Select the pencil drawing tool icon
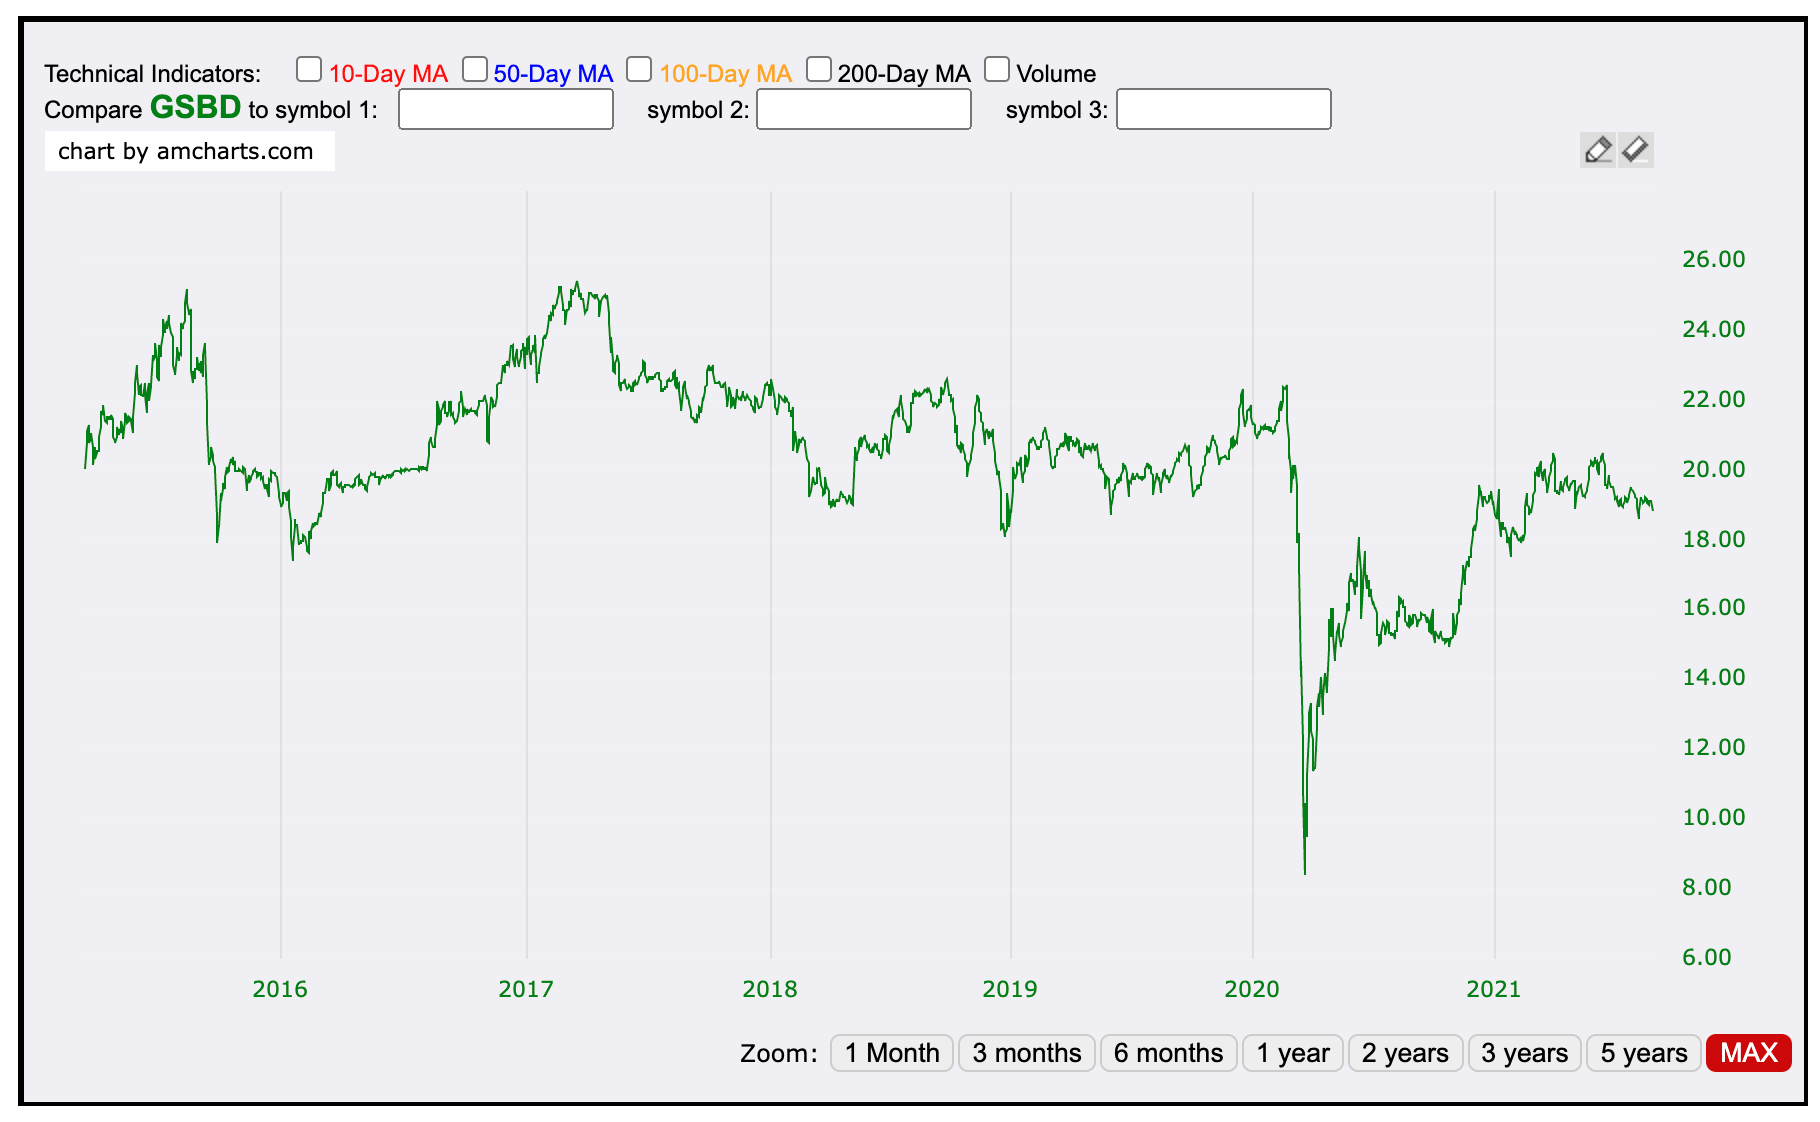The height and width of the screenshot is (1122, 1820). click(1597, 150)
